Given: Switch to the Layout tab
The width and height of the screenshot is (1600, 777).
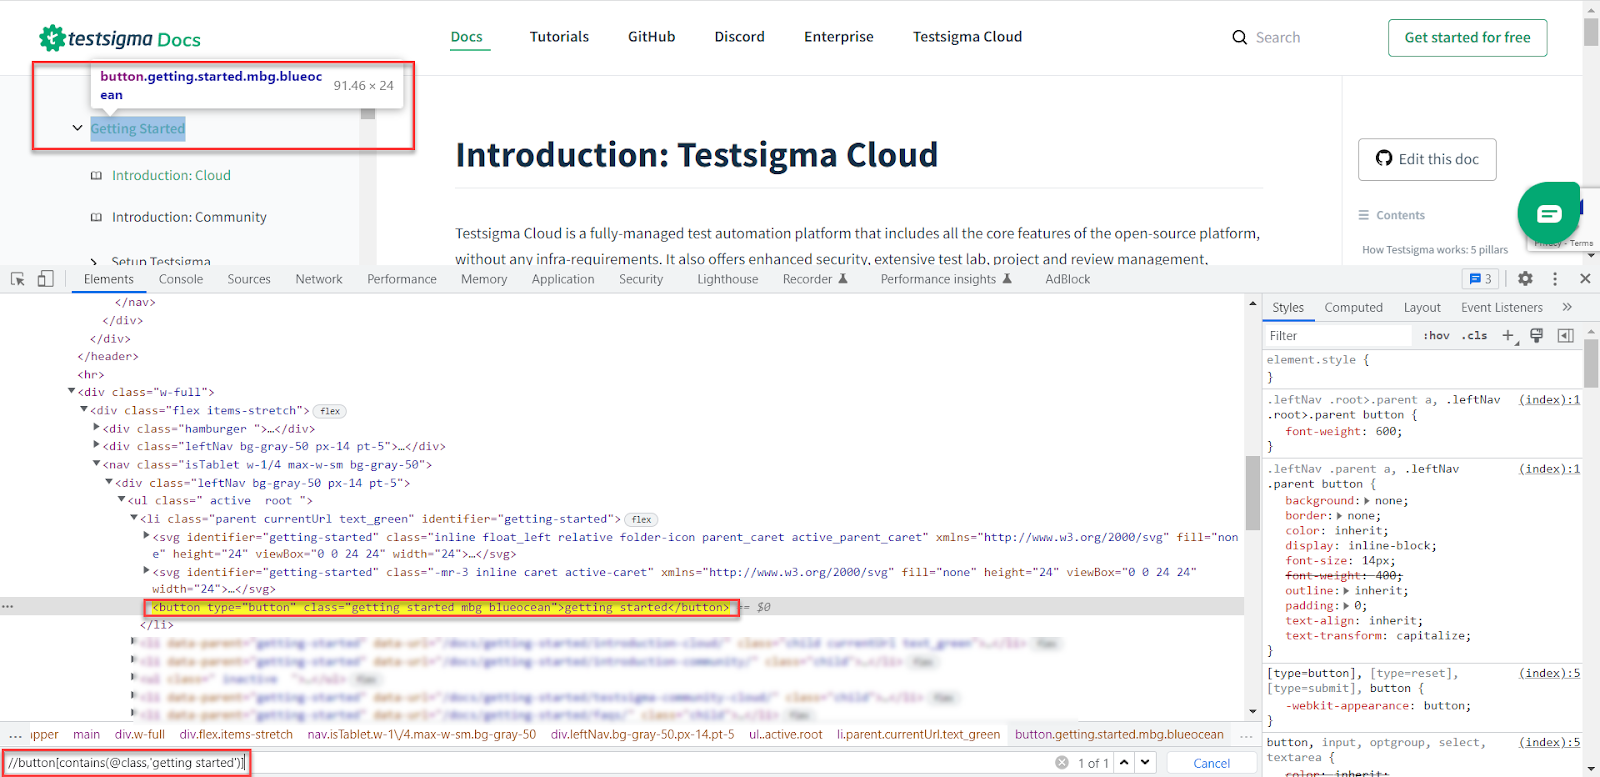Looking at the screenshot, I should [1422, 307].
